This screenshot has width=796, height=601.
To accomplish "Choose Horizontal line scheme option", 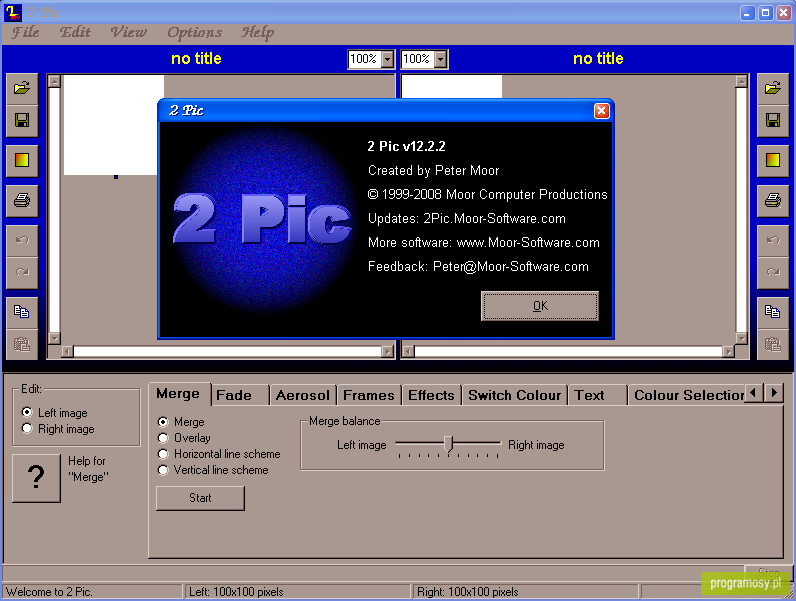I will coord(163,454).
